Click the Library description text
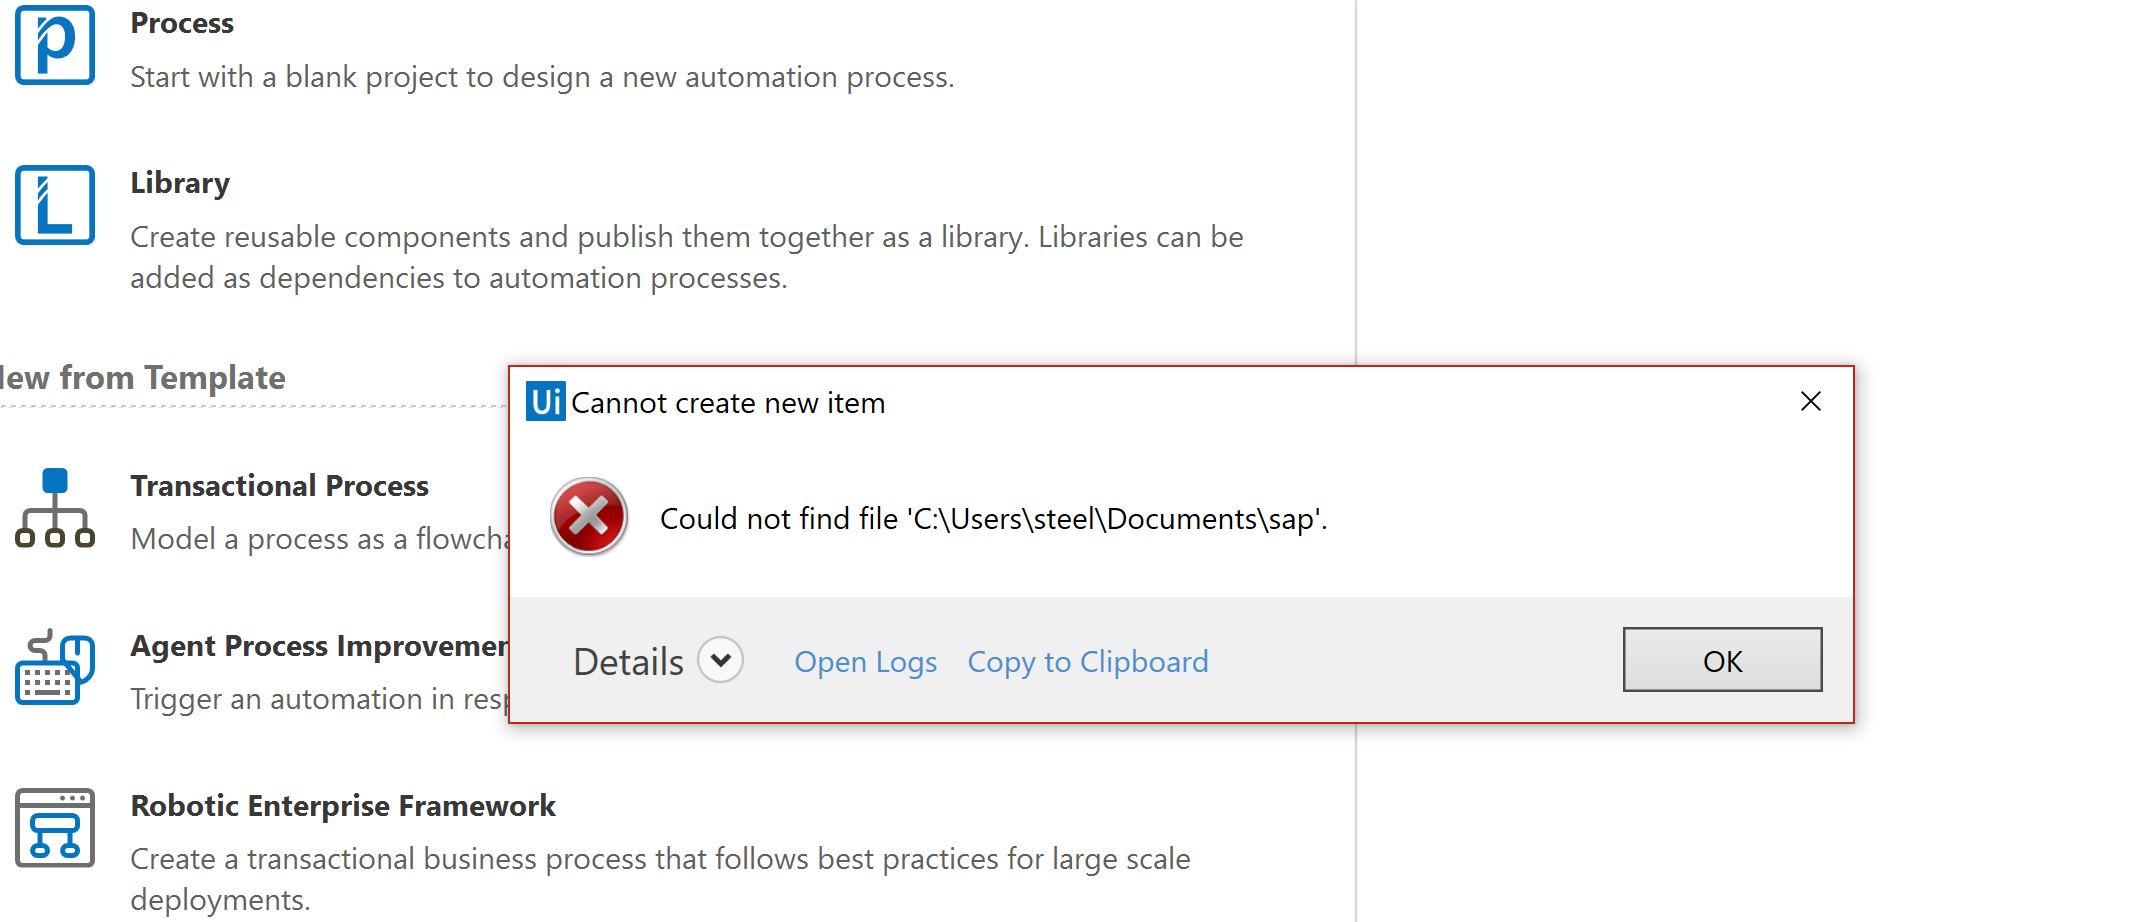The height and width of the screenshot is (922, 2147). (x=686, y=257)
